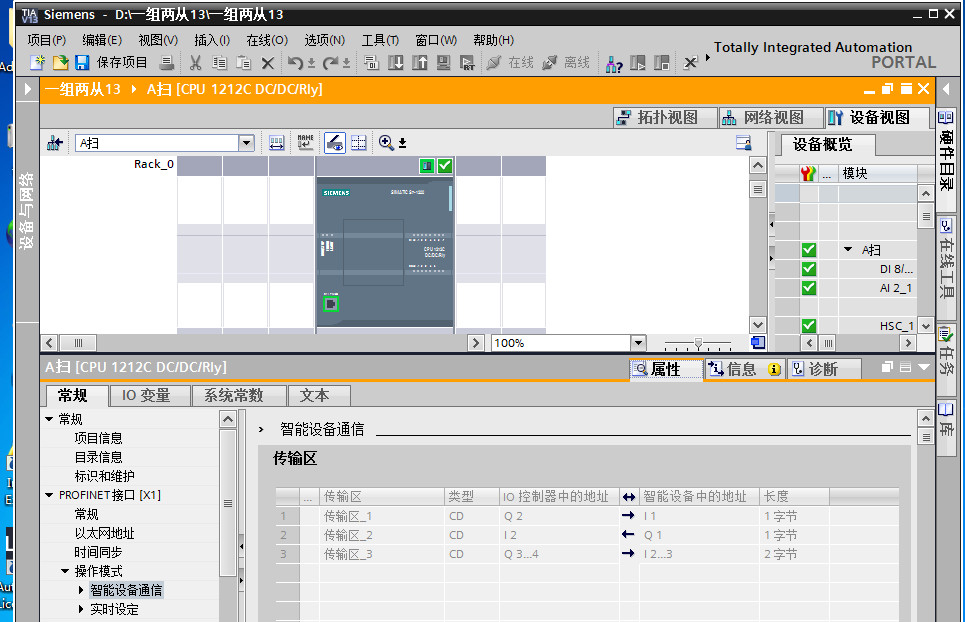The width and height of the screenshot is (965, 622).
Task: Click the copy icon in main toolbar
Action: (x=220, y=62)
